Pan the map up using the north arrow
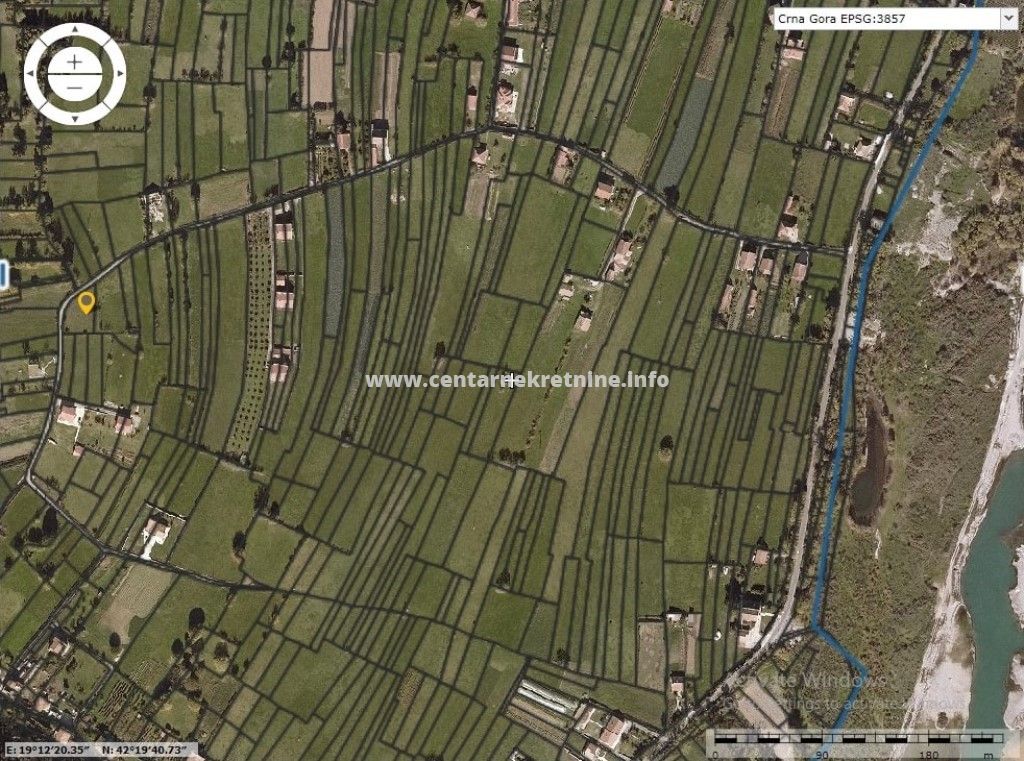This screenshot has width=1024, height=761. coord(74,30)
